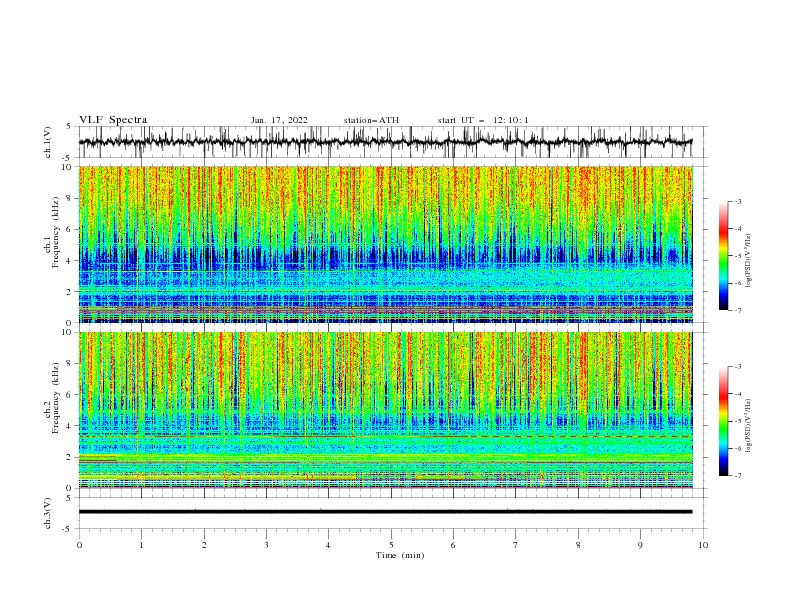Click the "9" minute tick on time axis
This screenshot has height=612, width=792.
[x=640, y=545]
